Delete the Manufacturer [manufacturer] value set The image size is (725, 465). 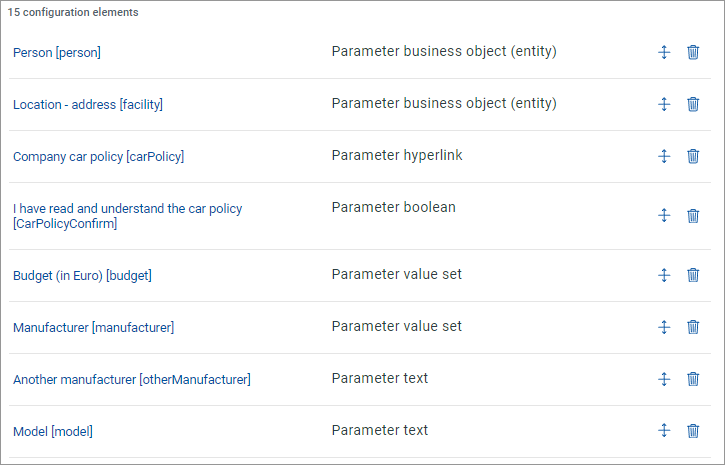693,327
